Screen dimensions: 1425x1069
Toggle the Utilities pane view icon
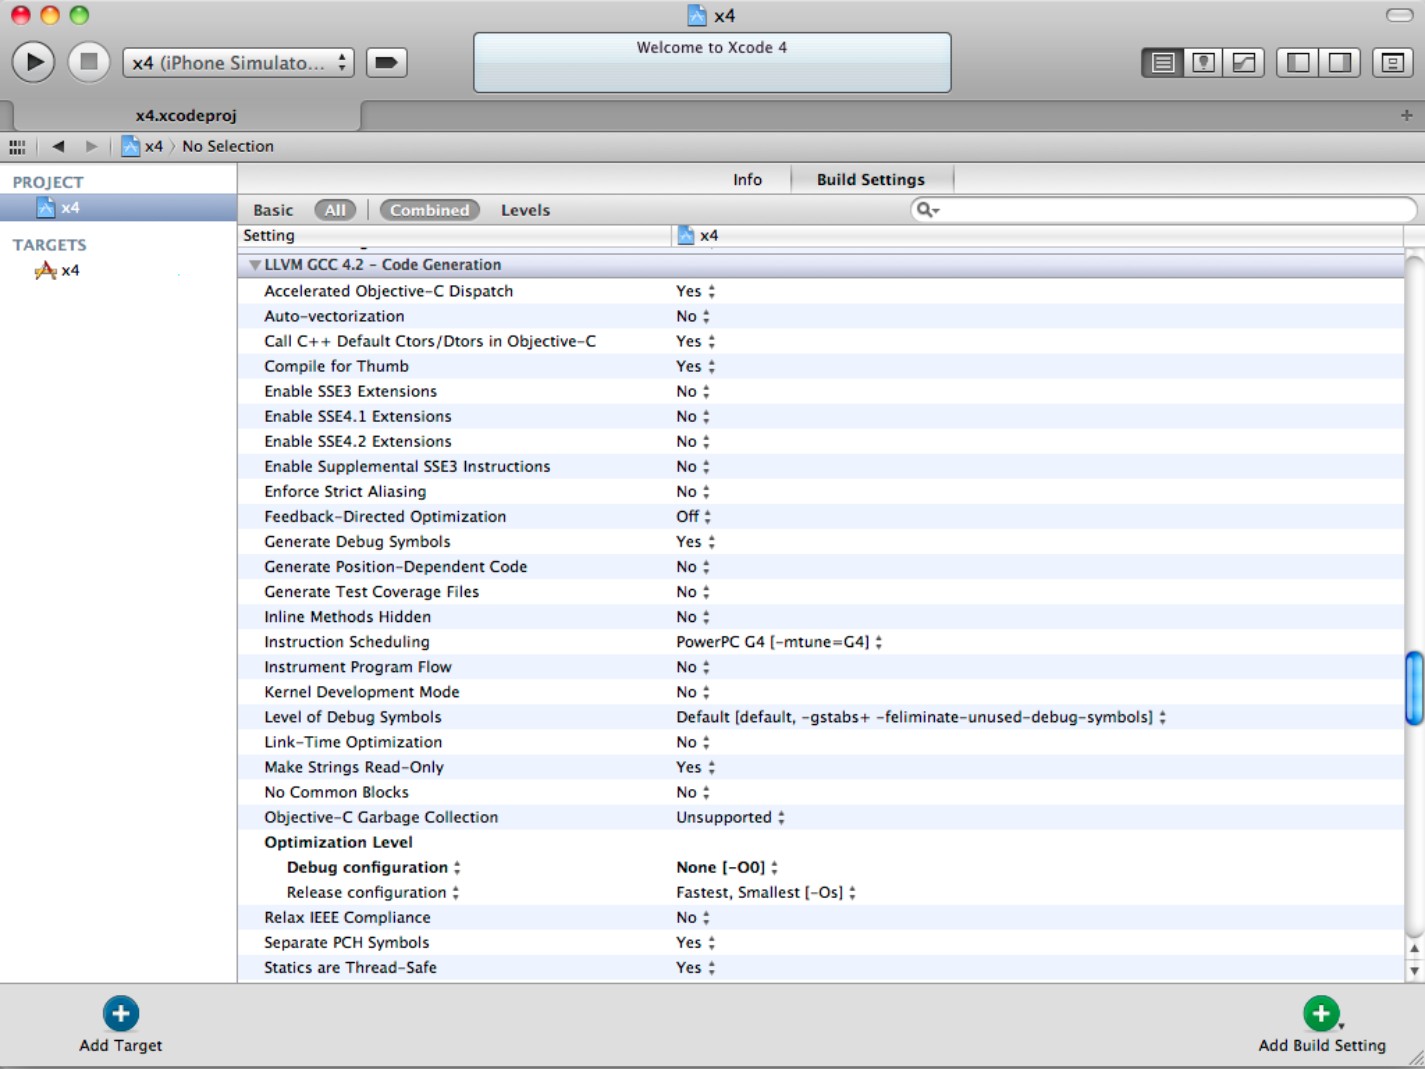(1340, 63)
